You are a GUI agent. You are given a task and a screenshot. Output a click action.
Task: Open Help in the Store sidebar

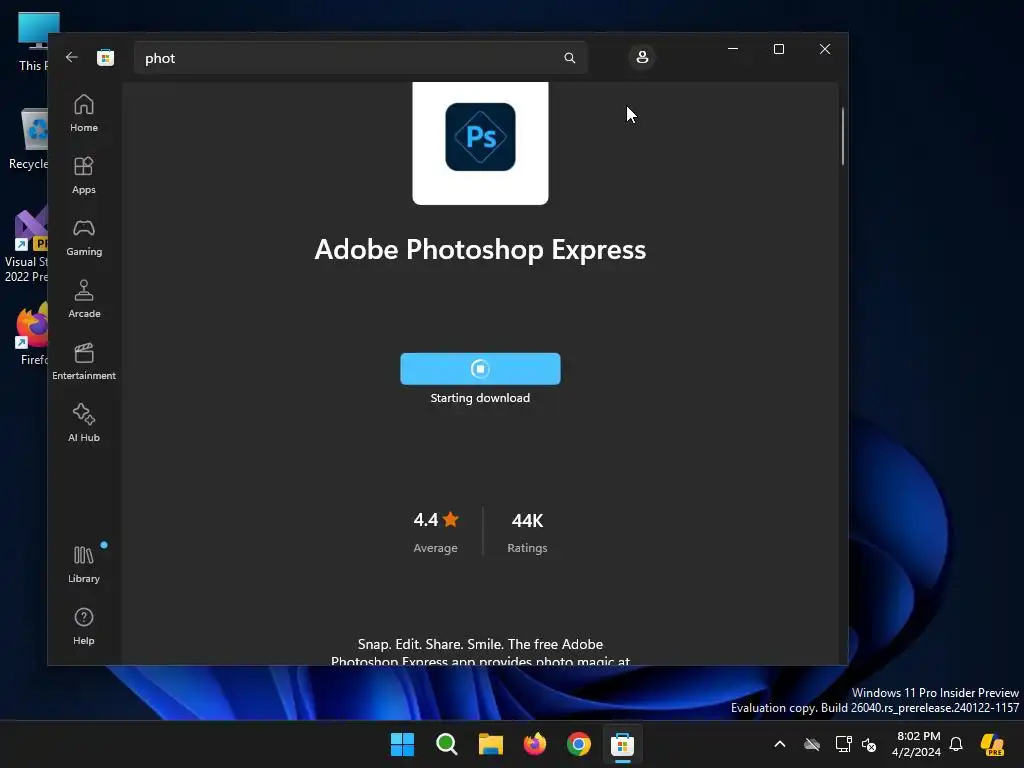(84, 626)
